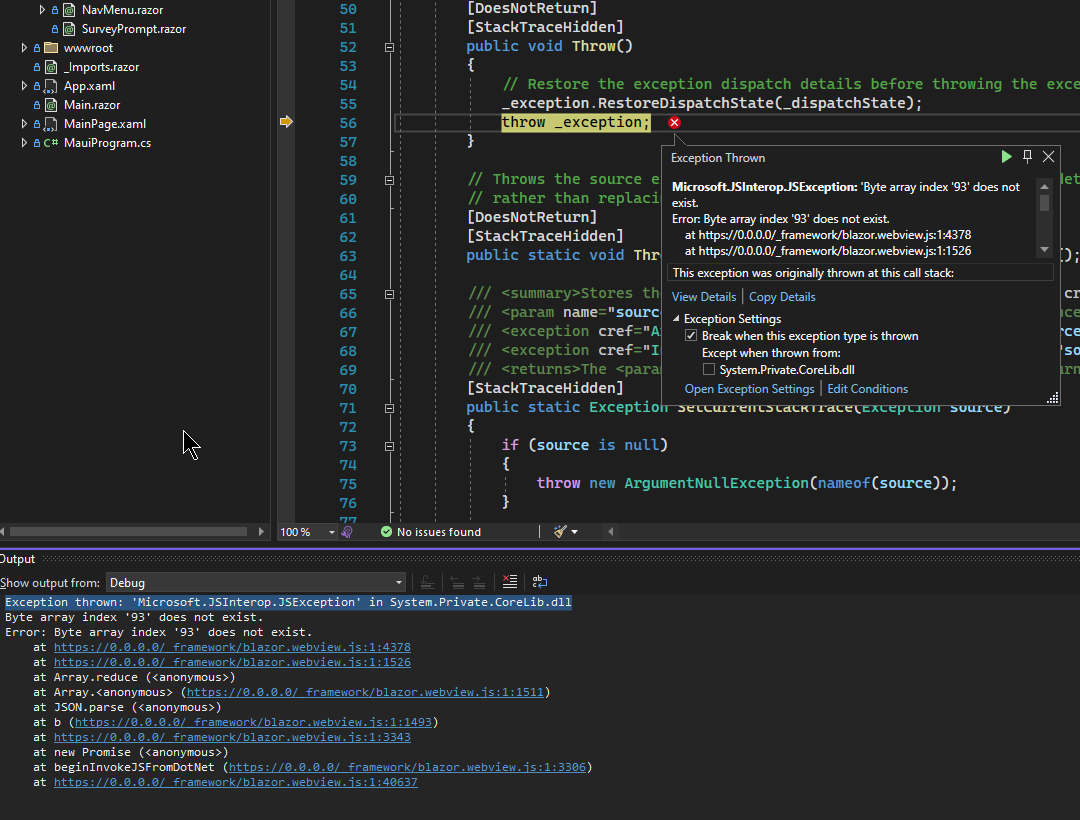Click the MauiProgram.cs C# file icon
1080x820 pixels.
point(51,143)
